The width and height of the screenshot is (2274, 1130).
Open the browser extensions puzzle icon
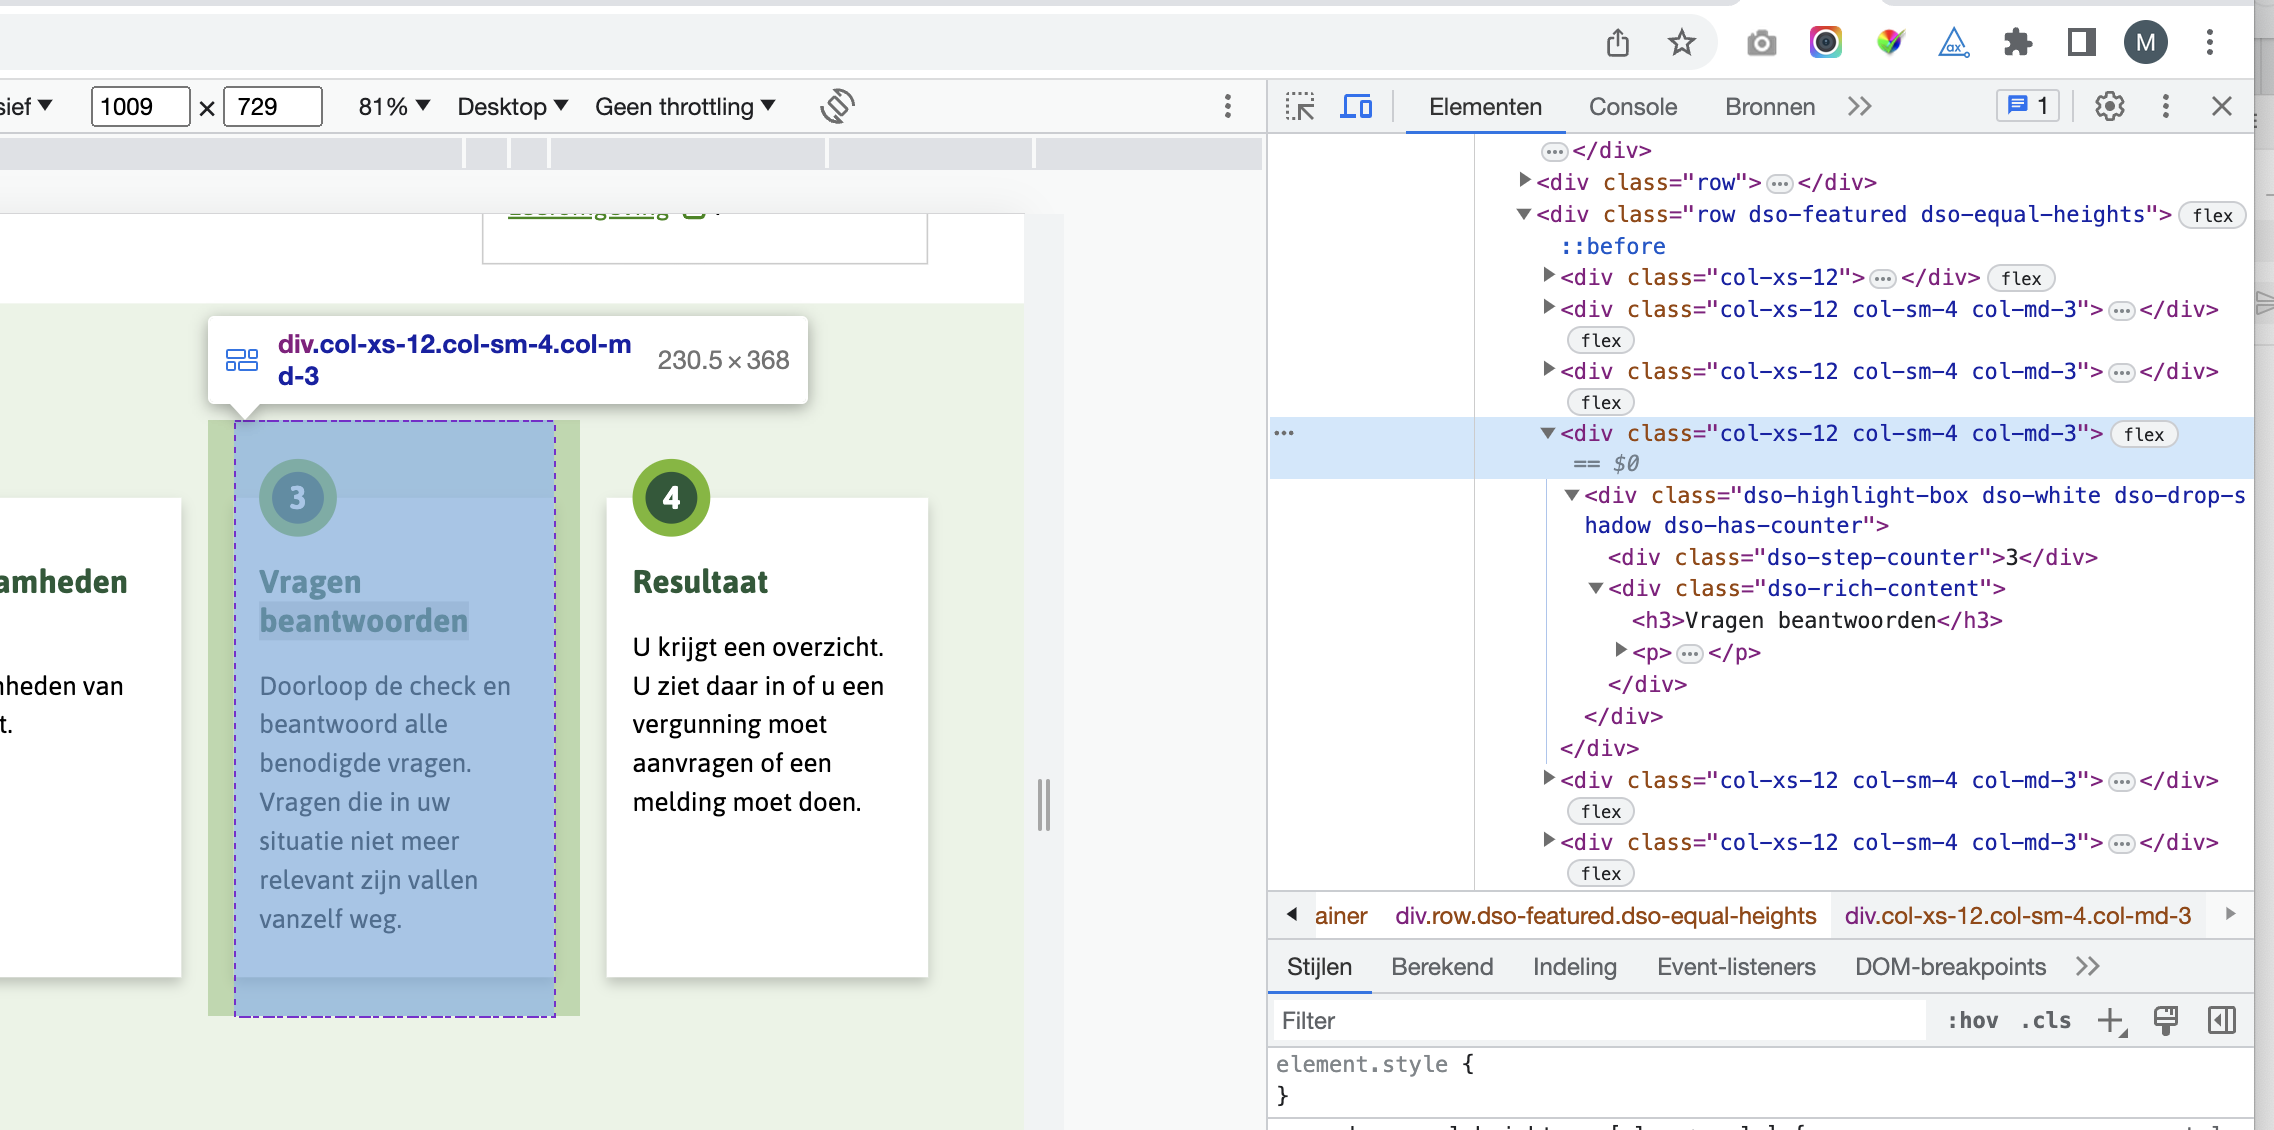pyautogui.click(x=2017, y=42)
